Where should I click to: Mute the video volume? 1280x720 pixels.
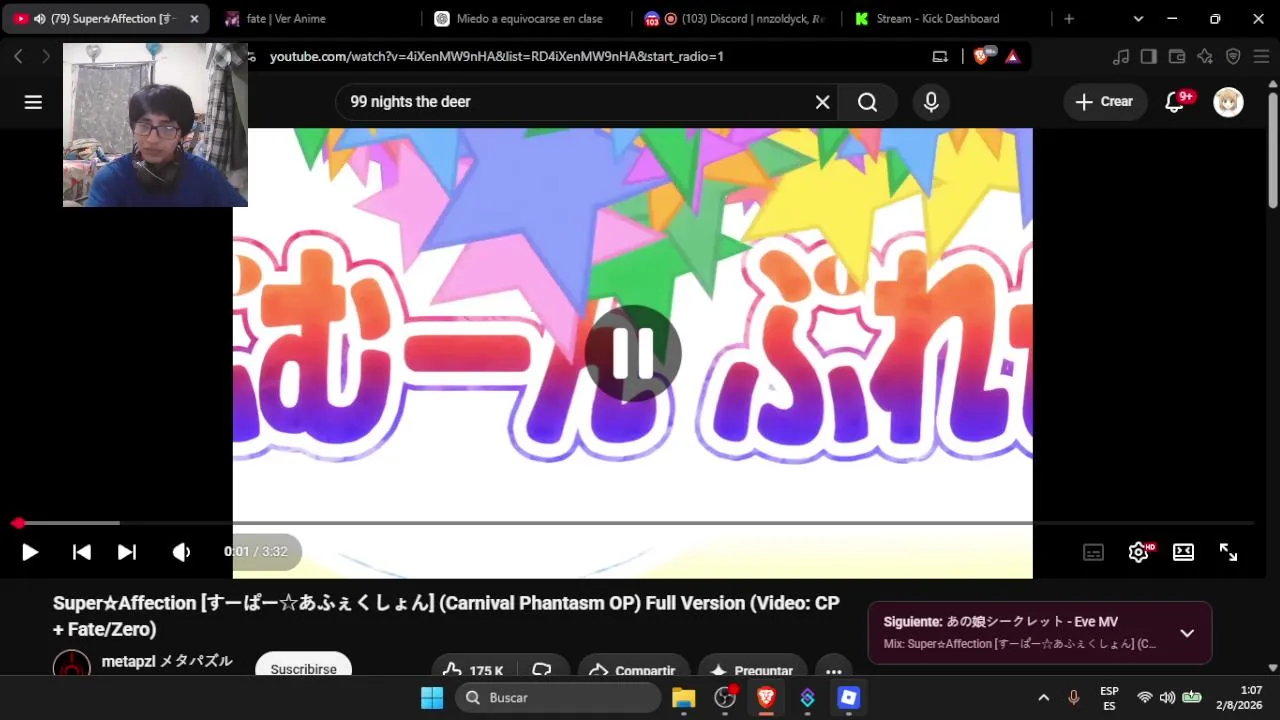[181, 552]
